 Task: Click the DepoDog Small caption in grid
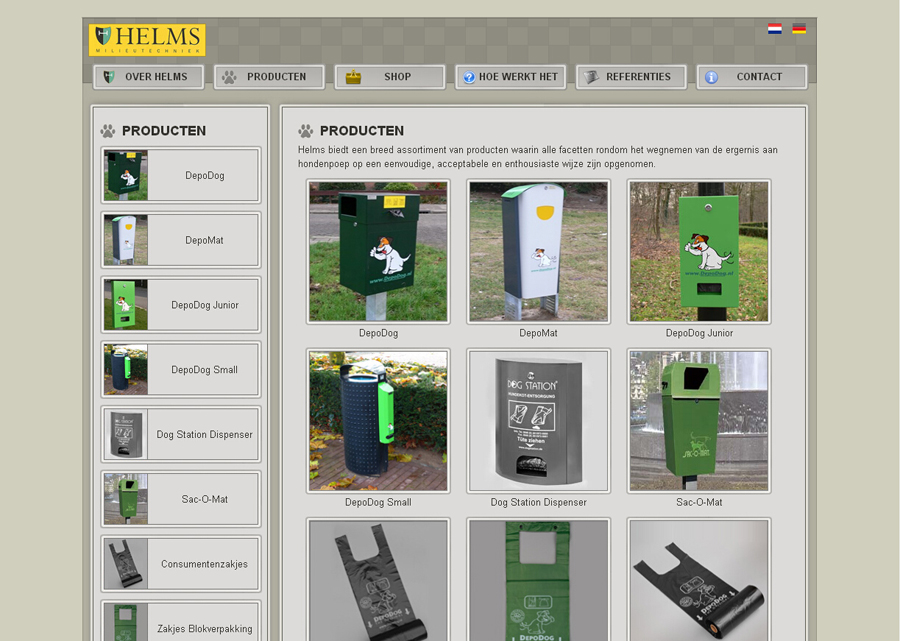pos(378,502)
